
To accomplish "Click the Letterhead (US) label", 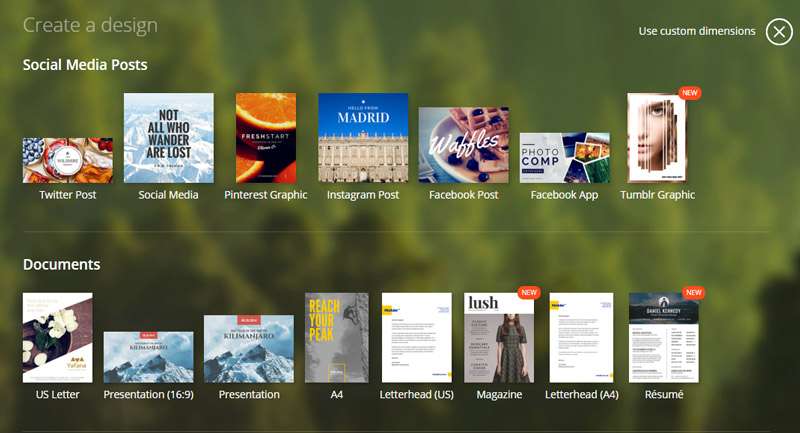I will pos(417,395).
